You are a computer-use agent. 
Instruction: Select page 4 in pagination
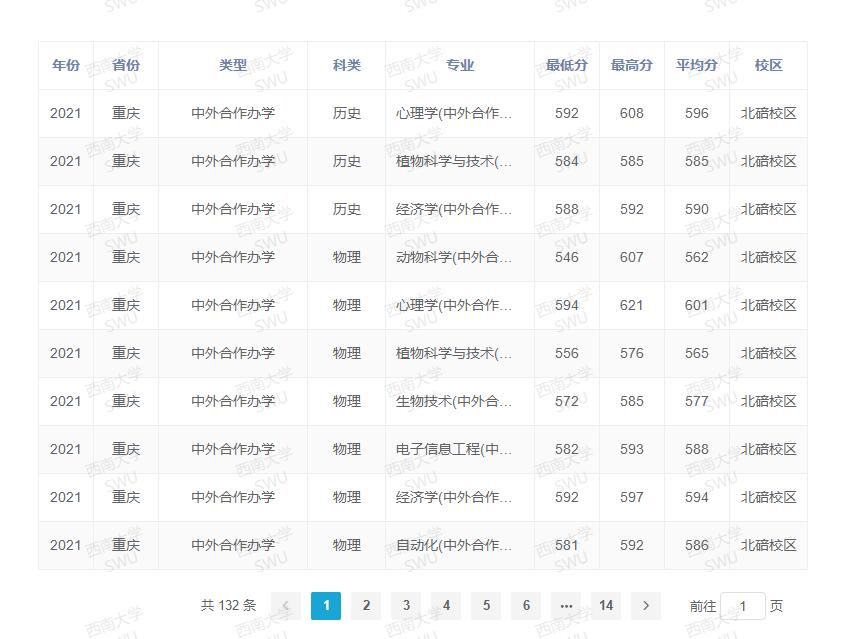tap(446, 606)
